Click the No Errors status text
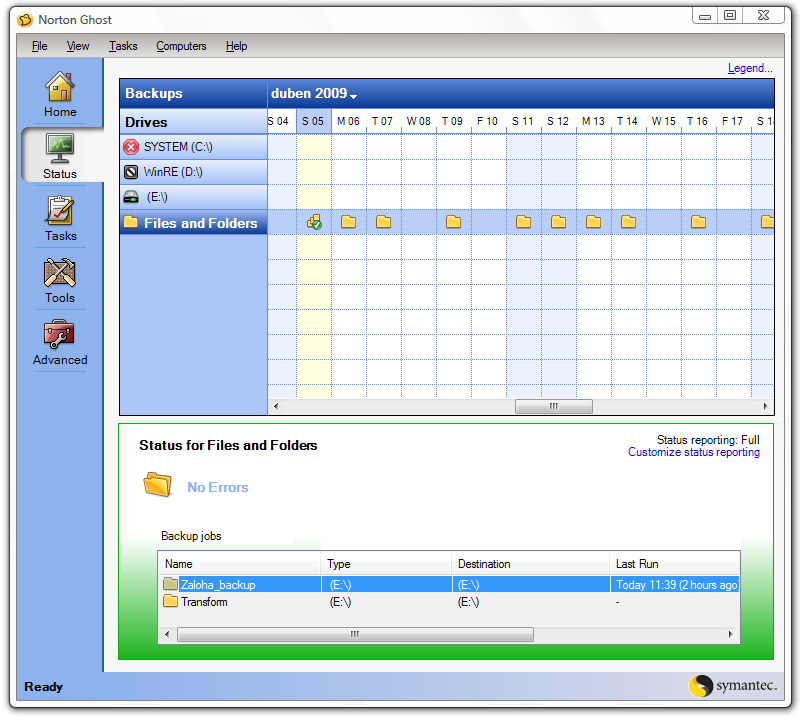Viewport: 800px width, 716px height. [218, 487]
